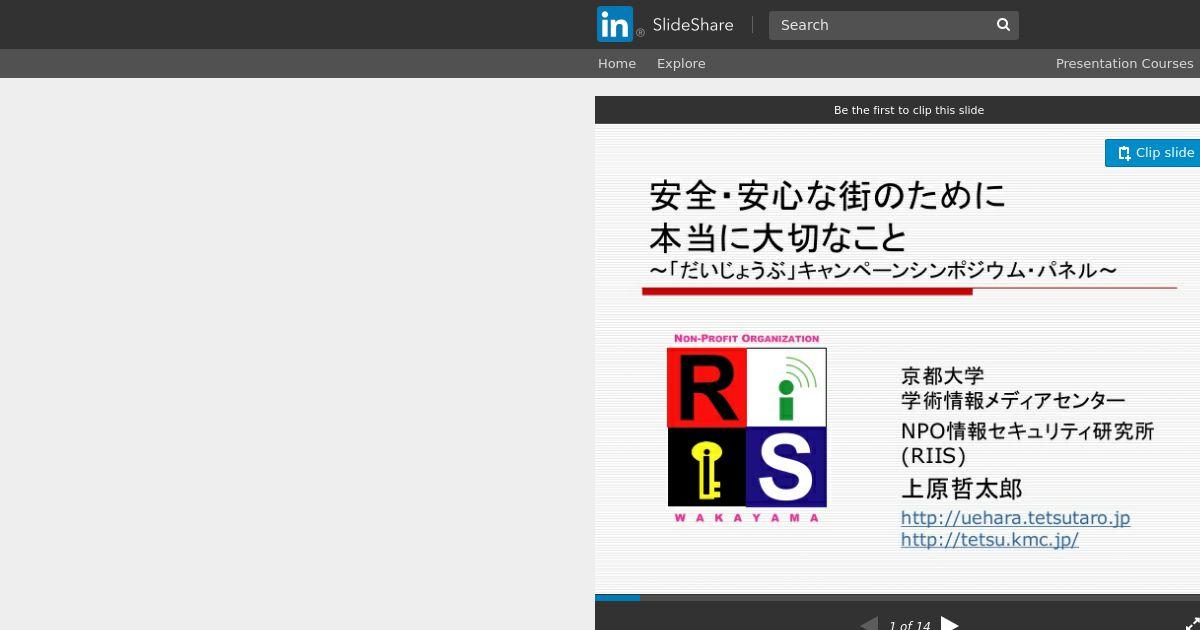Go to the previous slide arrow

point(869,625)
